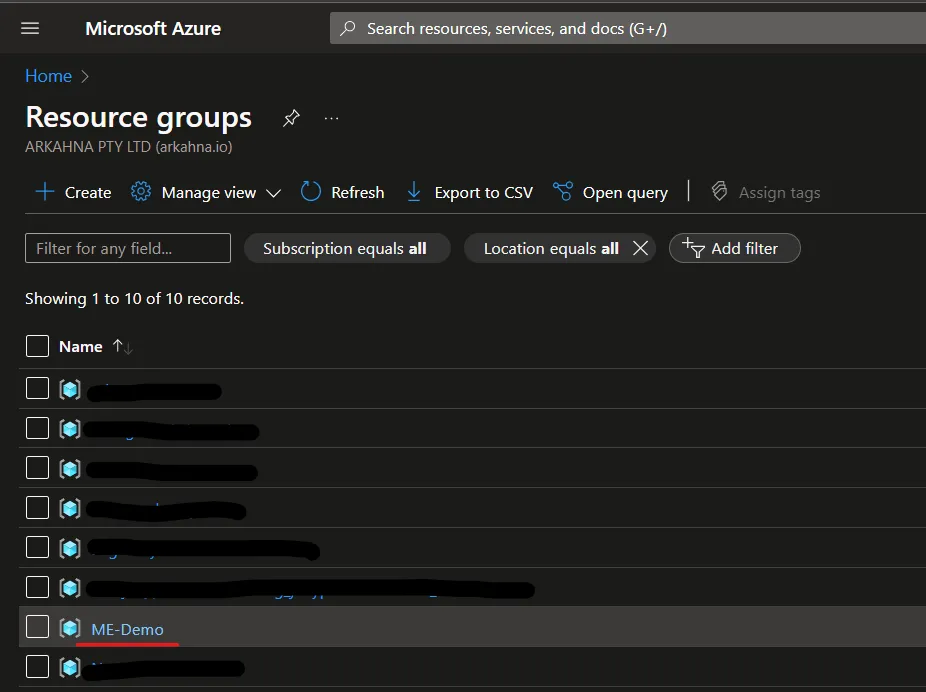Click the Create button label
Image resolution: width=926 pixels, height=692 pixels.
point(88,192)
